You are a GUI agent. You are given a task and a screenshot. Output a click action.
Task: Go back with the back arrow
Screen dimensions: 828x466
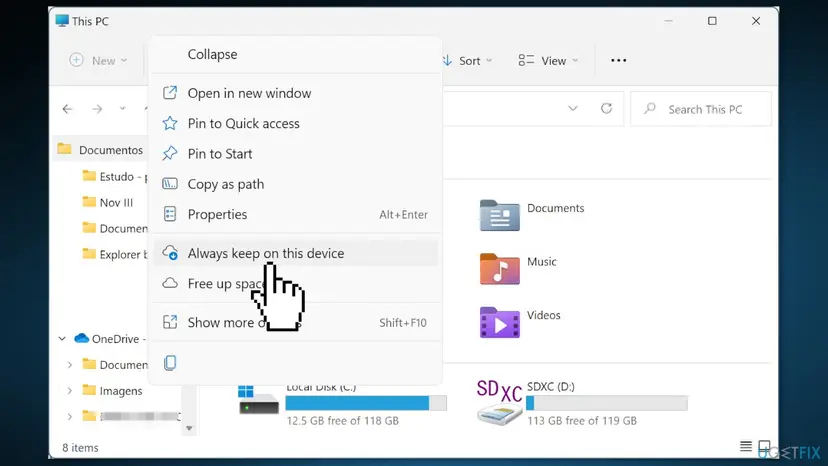point(67,109)
